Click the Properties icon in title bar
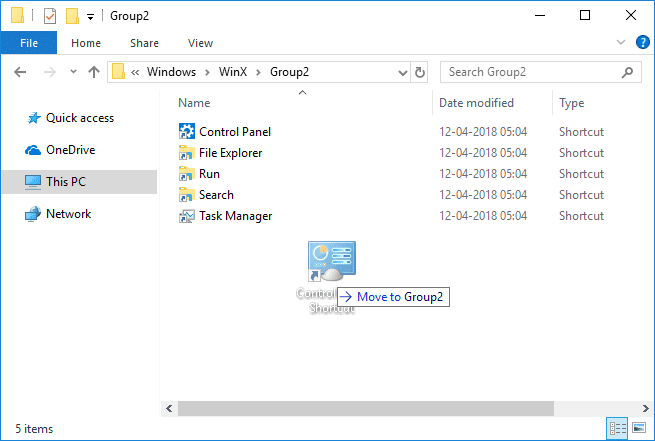 pyautogui.click(x=49, y=16)
